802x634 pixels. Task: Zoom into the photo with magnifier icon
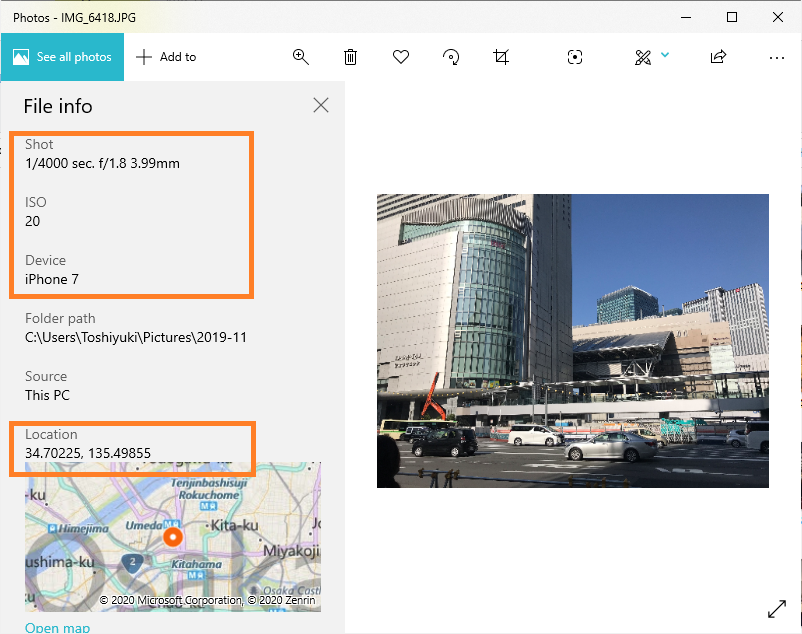click(300, 57)
